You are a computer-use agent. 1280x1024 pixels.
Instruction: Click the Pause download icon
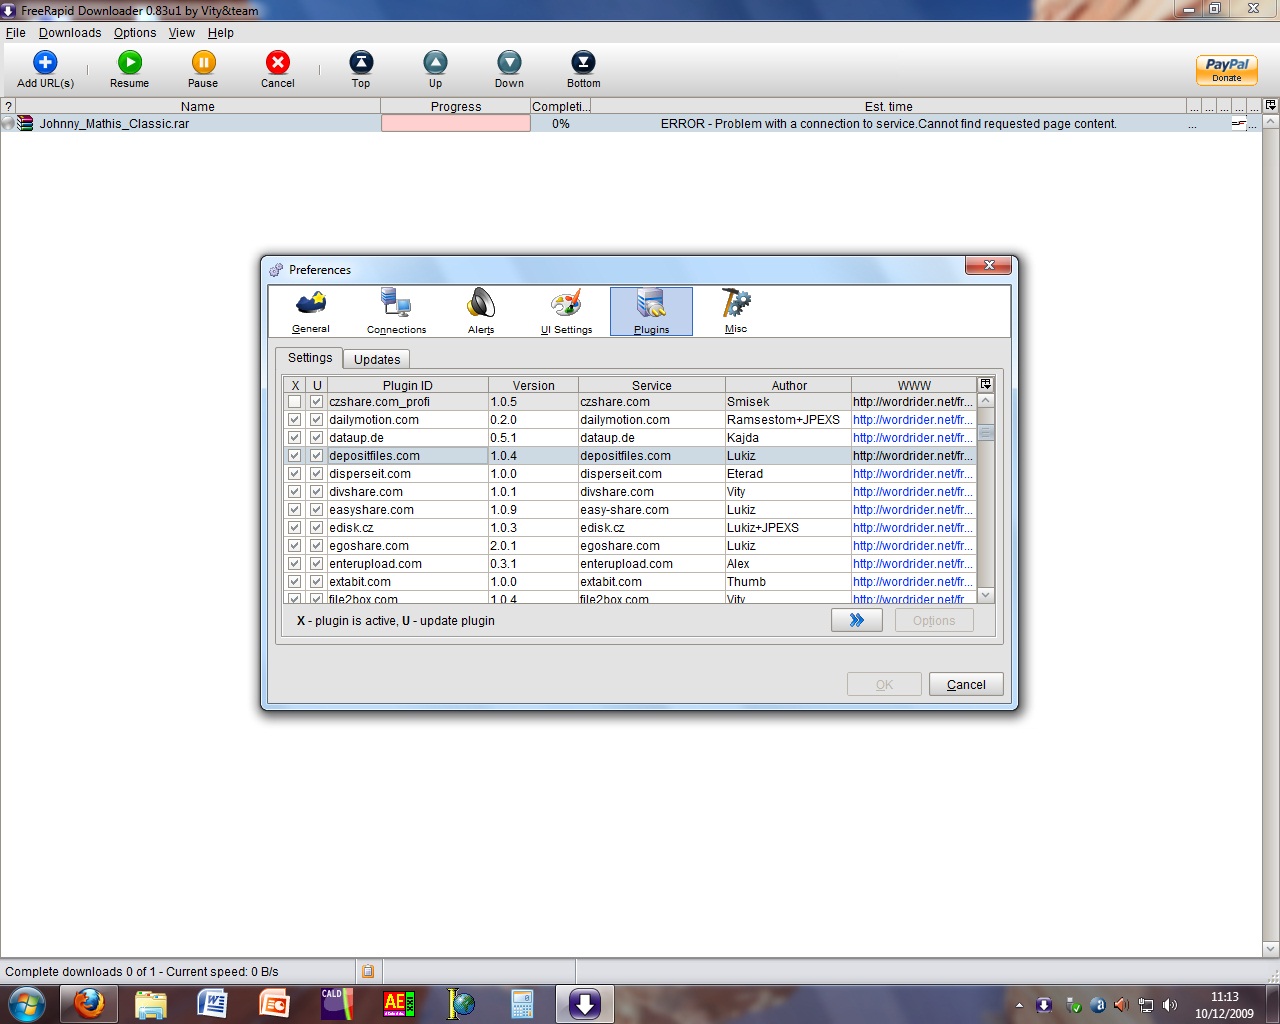[203, 63]
